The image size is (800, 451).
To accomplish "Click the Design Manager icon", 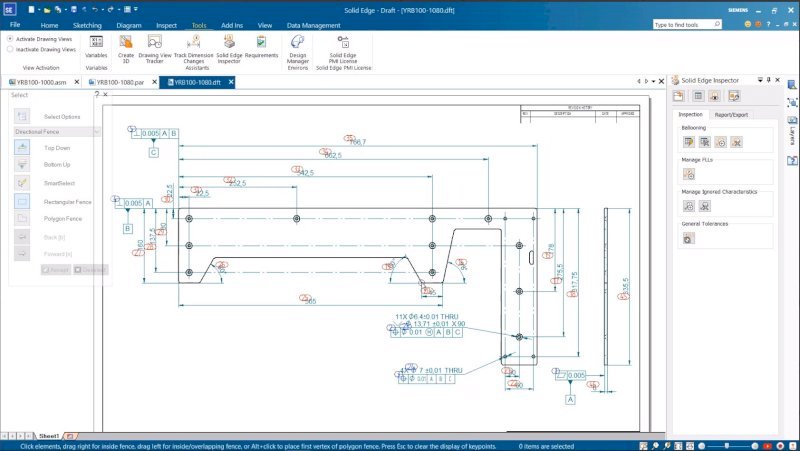I will [297, 45].
